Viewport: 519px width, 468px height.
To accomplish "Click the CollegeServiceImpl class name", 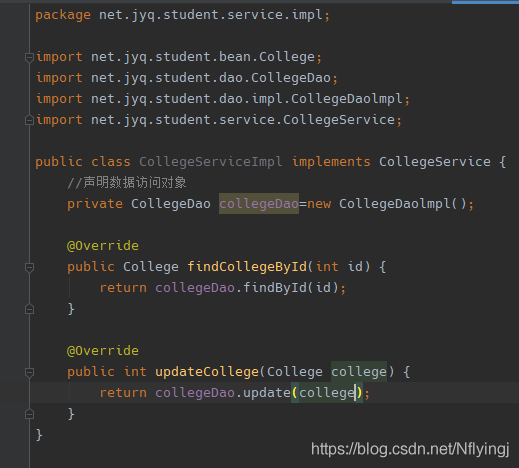I will (x=211, y=162).
